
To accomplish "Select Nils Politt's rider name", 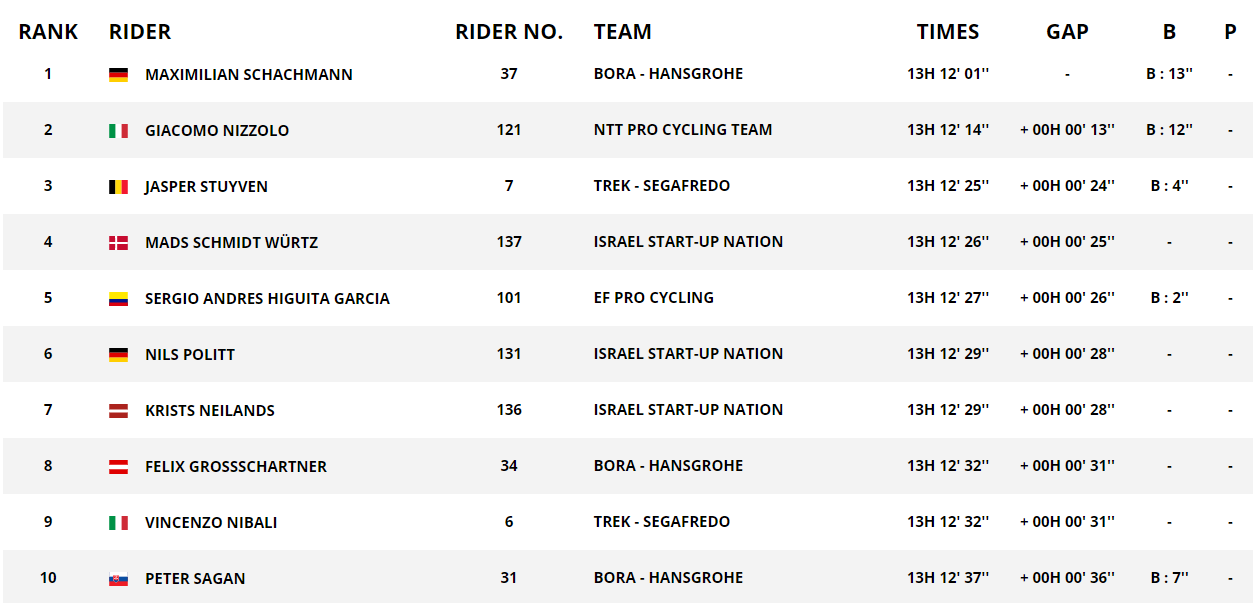I will (190, 354).
